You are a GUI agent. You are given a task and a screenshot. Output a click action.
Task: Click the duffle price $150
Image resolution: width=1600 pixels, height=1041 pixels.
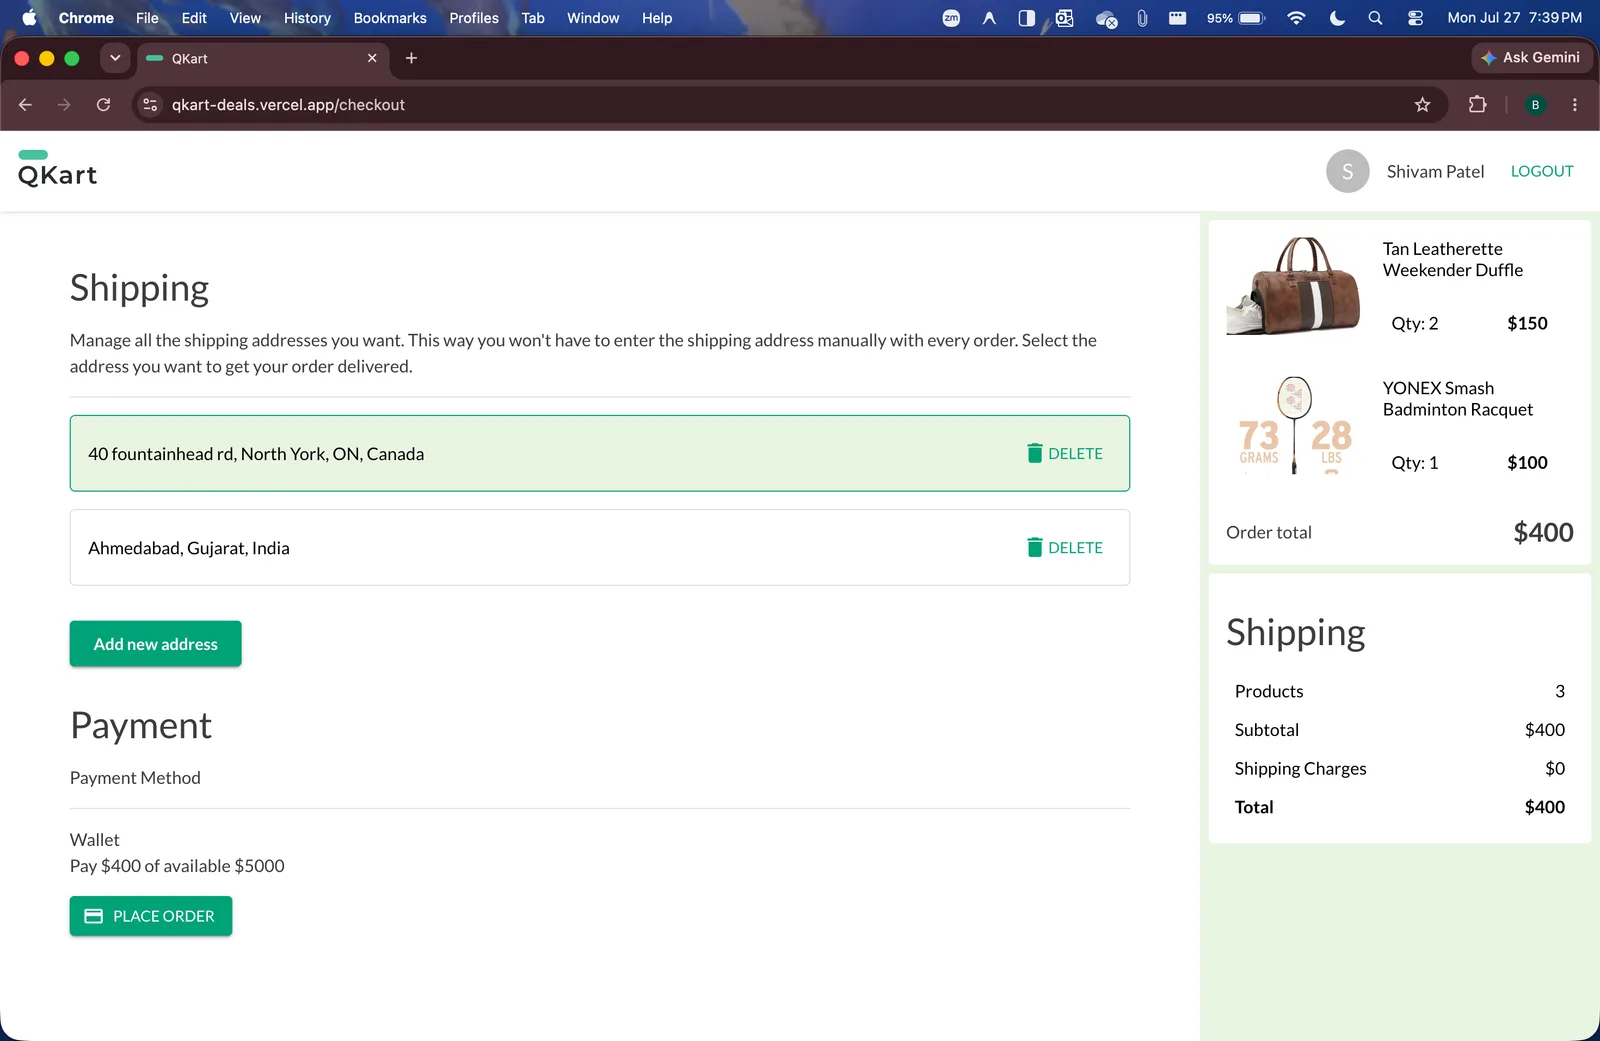tap(1527, 323)
